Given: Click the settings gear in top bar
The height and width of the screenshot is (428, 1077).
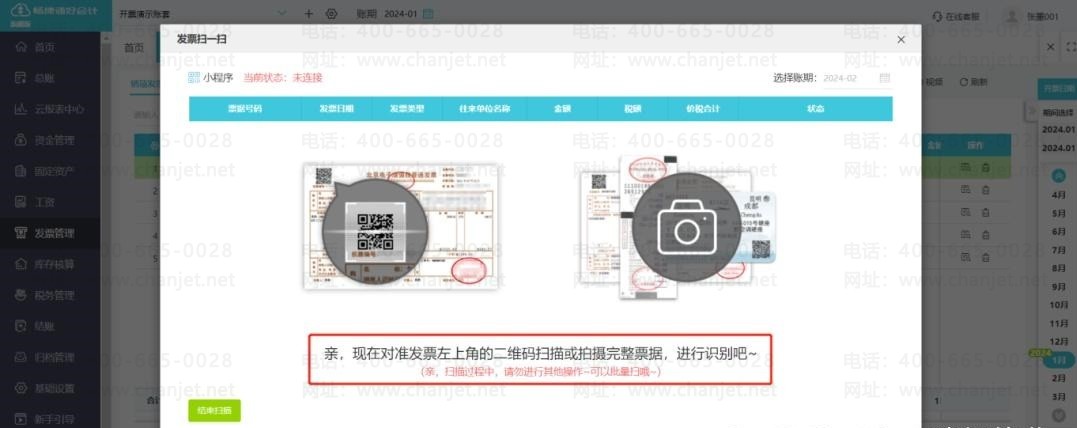Looking at the screenshot, I should click(332, 14).
